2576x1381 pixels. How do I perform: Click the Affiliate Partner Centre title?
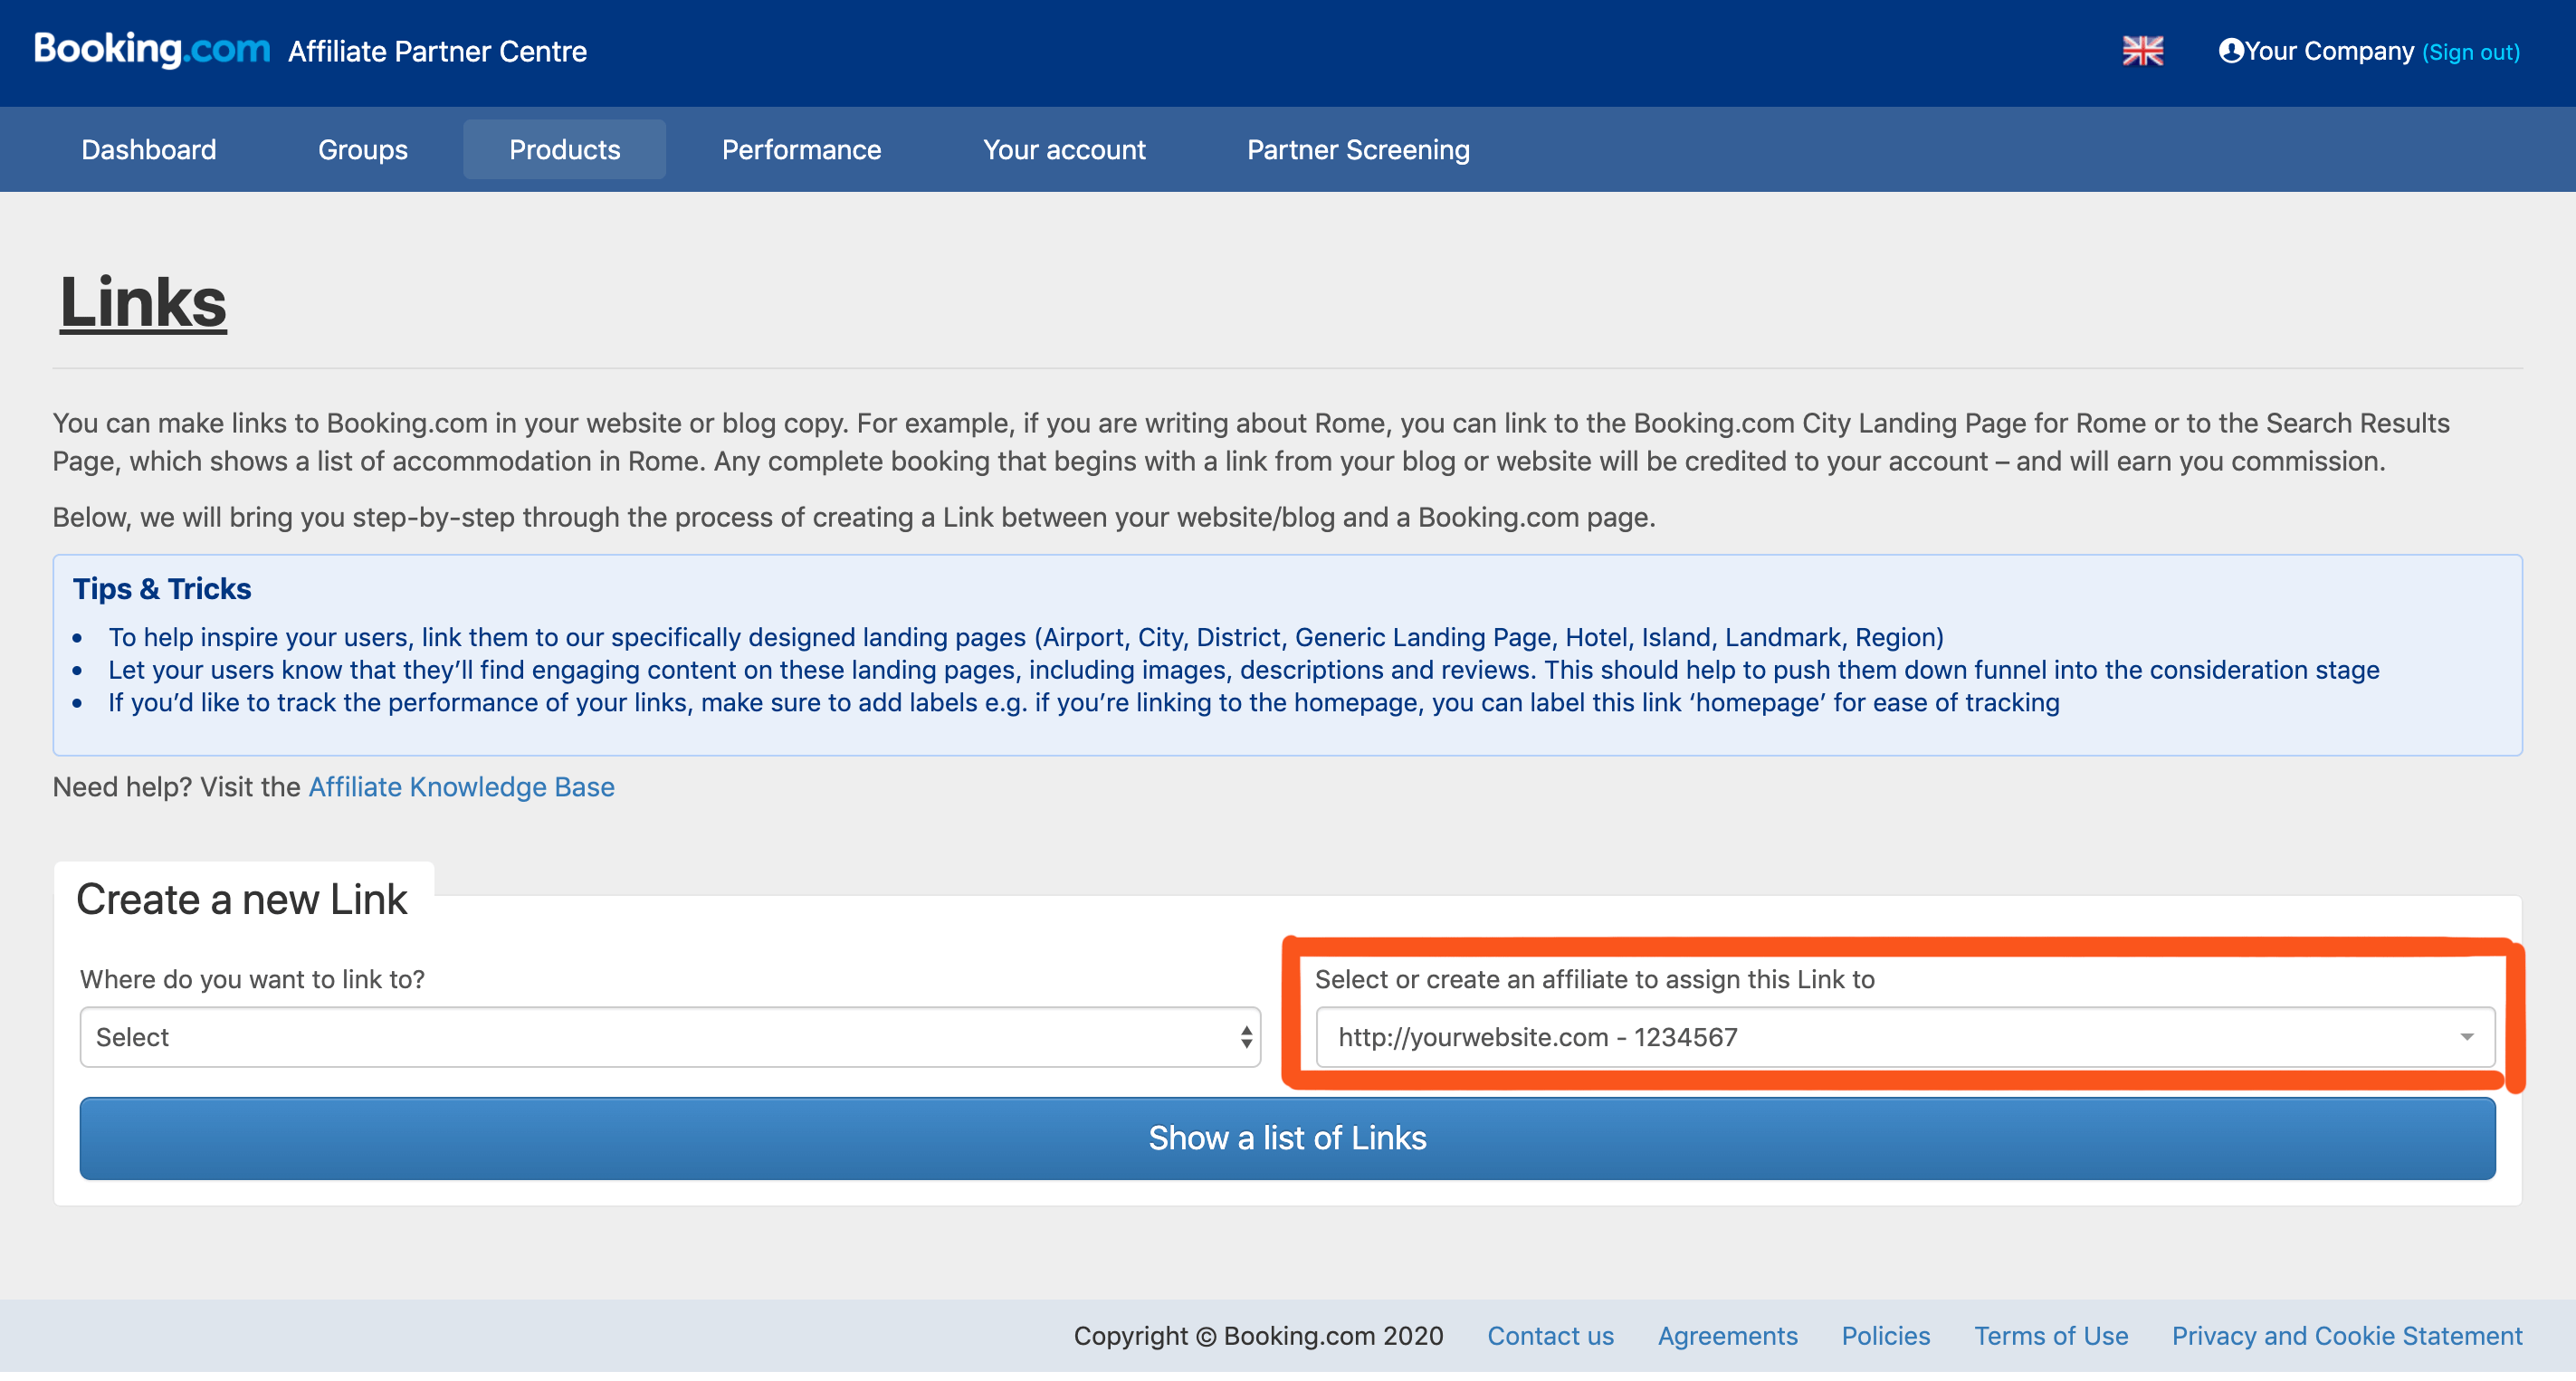click(x=437, y=52)
